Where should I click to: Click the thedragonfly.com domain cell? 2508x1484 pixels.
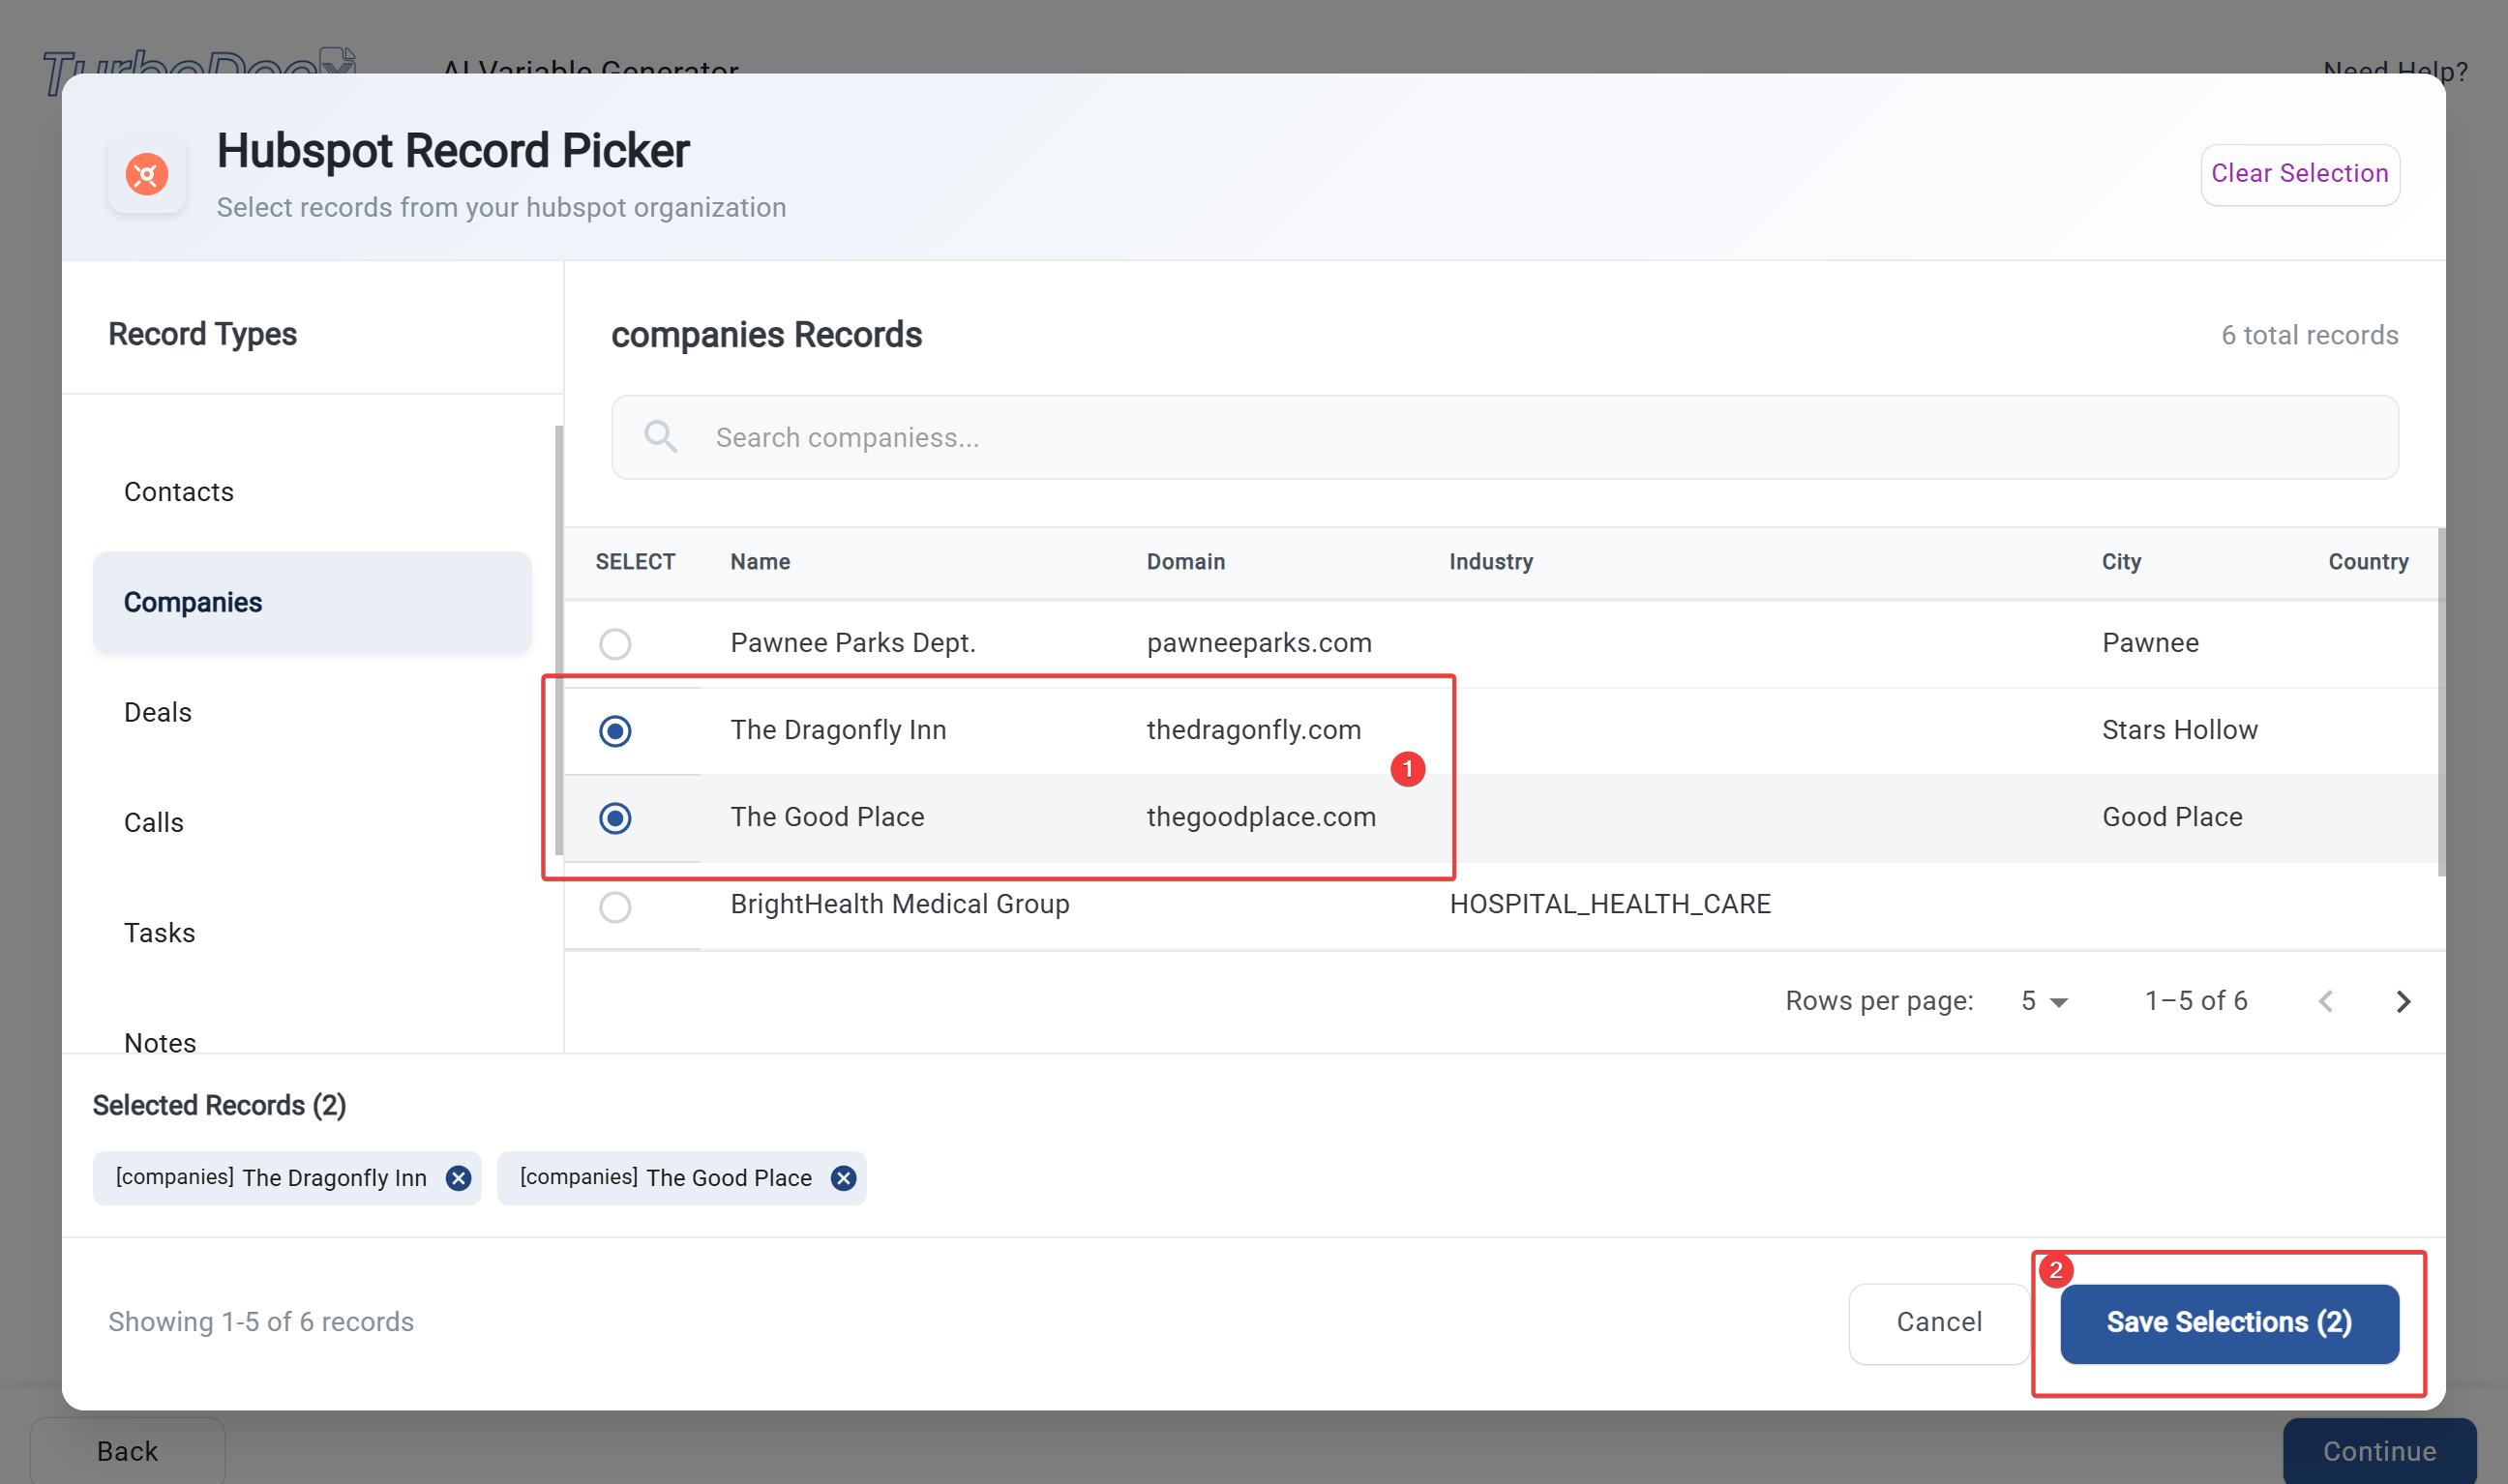click(1253, 730)
